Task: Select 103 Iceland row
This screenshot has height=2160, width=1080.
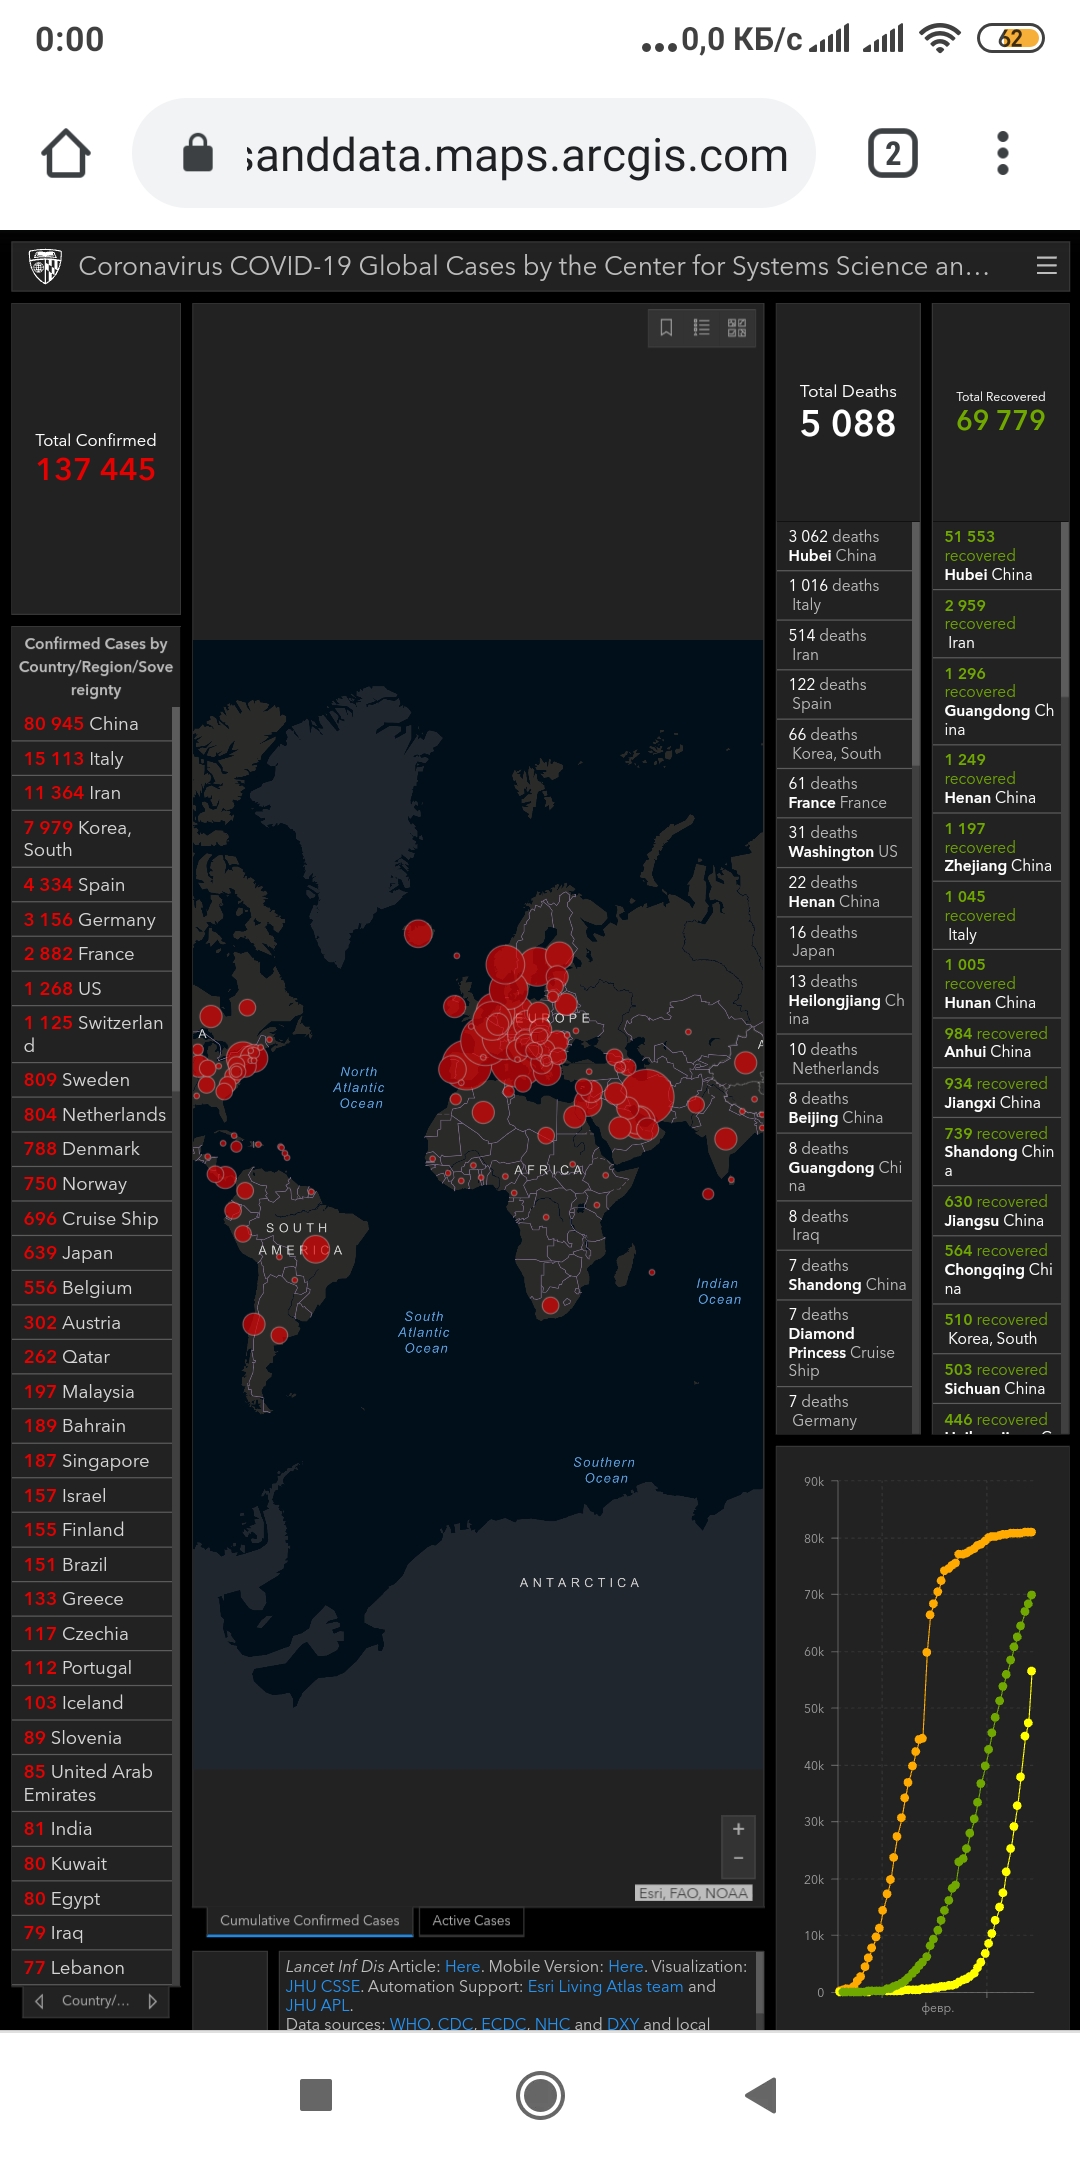Action: pyautogui.click(x=92, y=1703)
